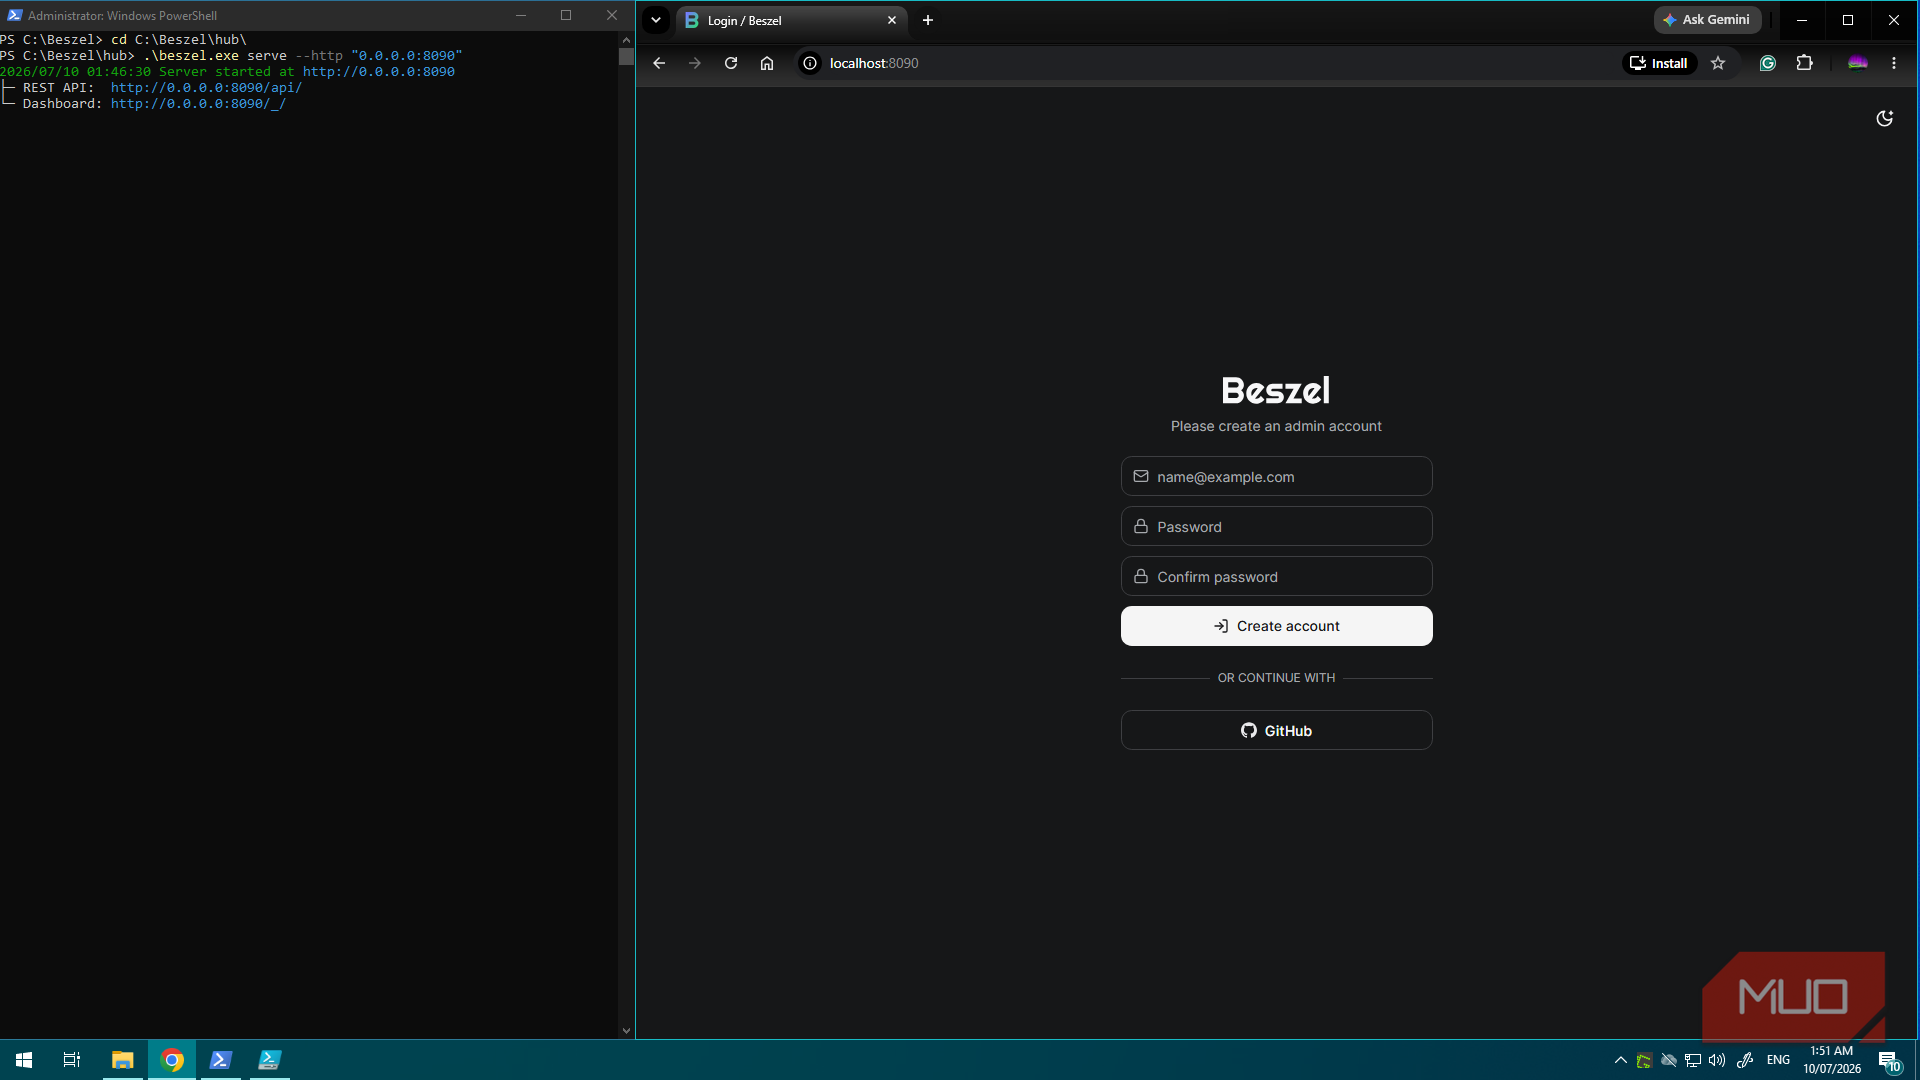This screenshot has height=1080, width=1920.
Task: Open the volume control in tray
Action: [1717, 1060]
